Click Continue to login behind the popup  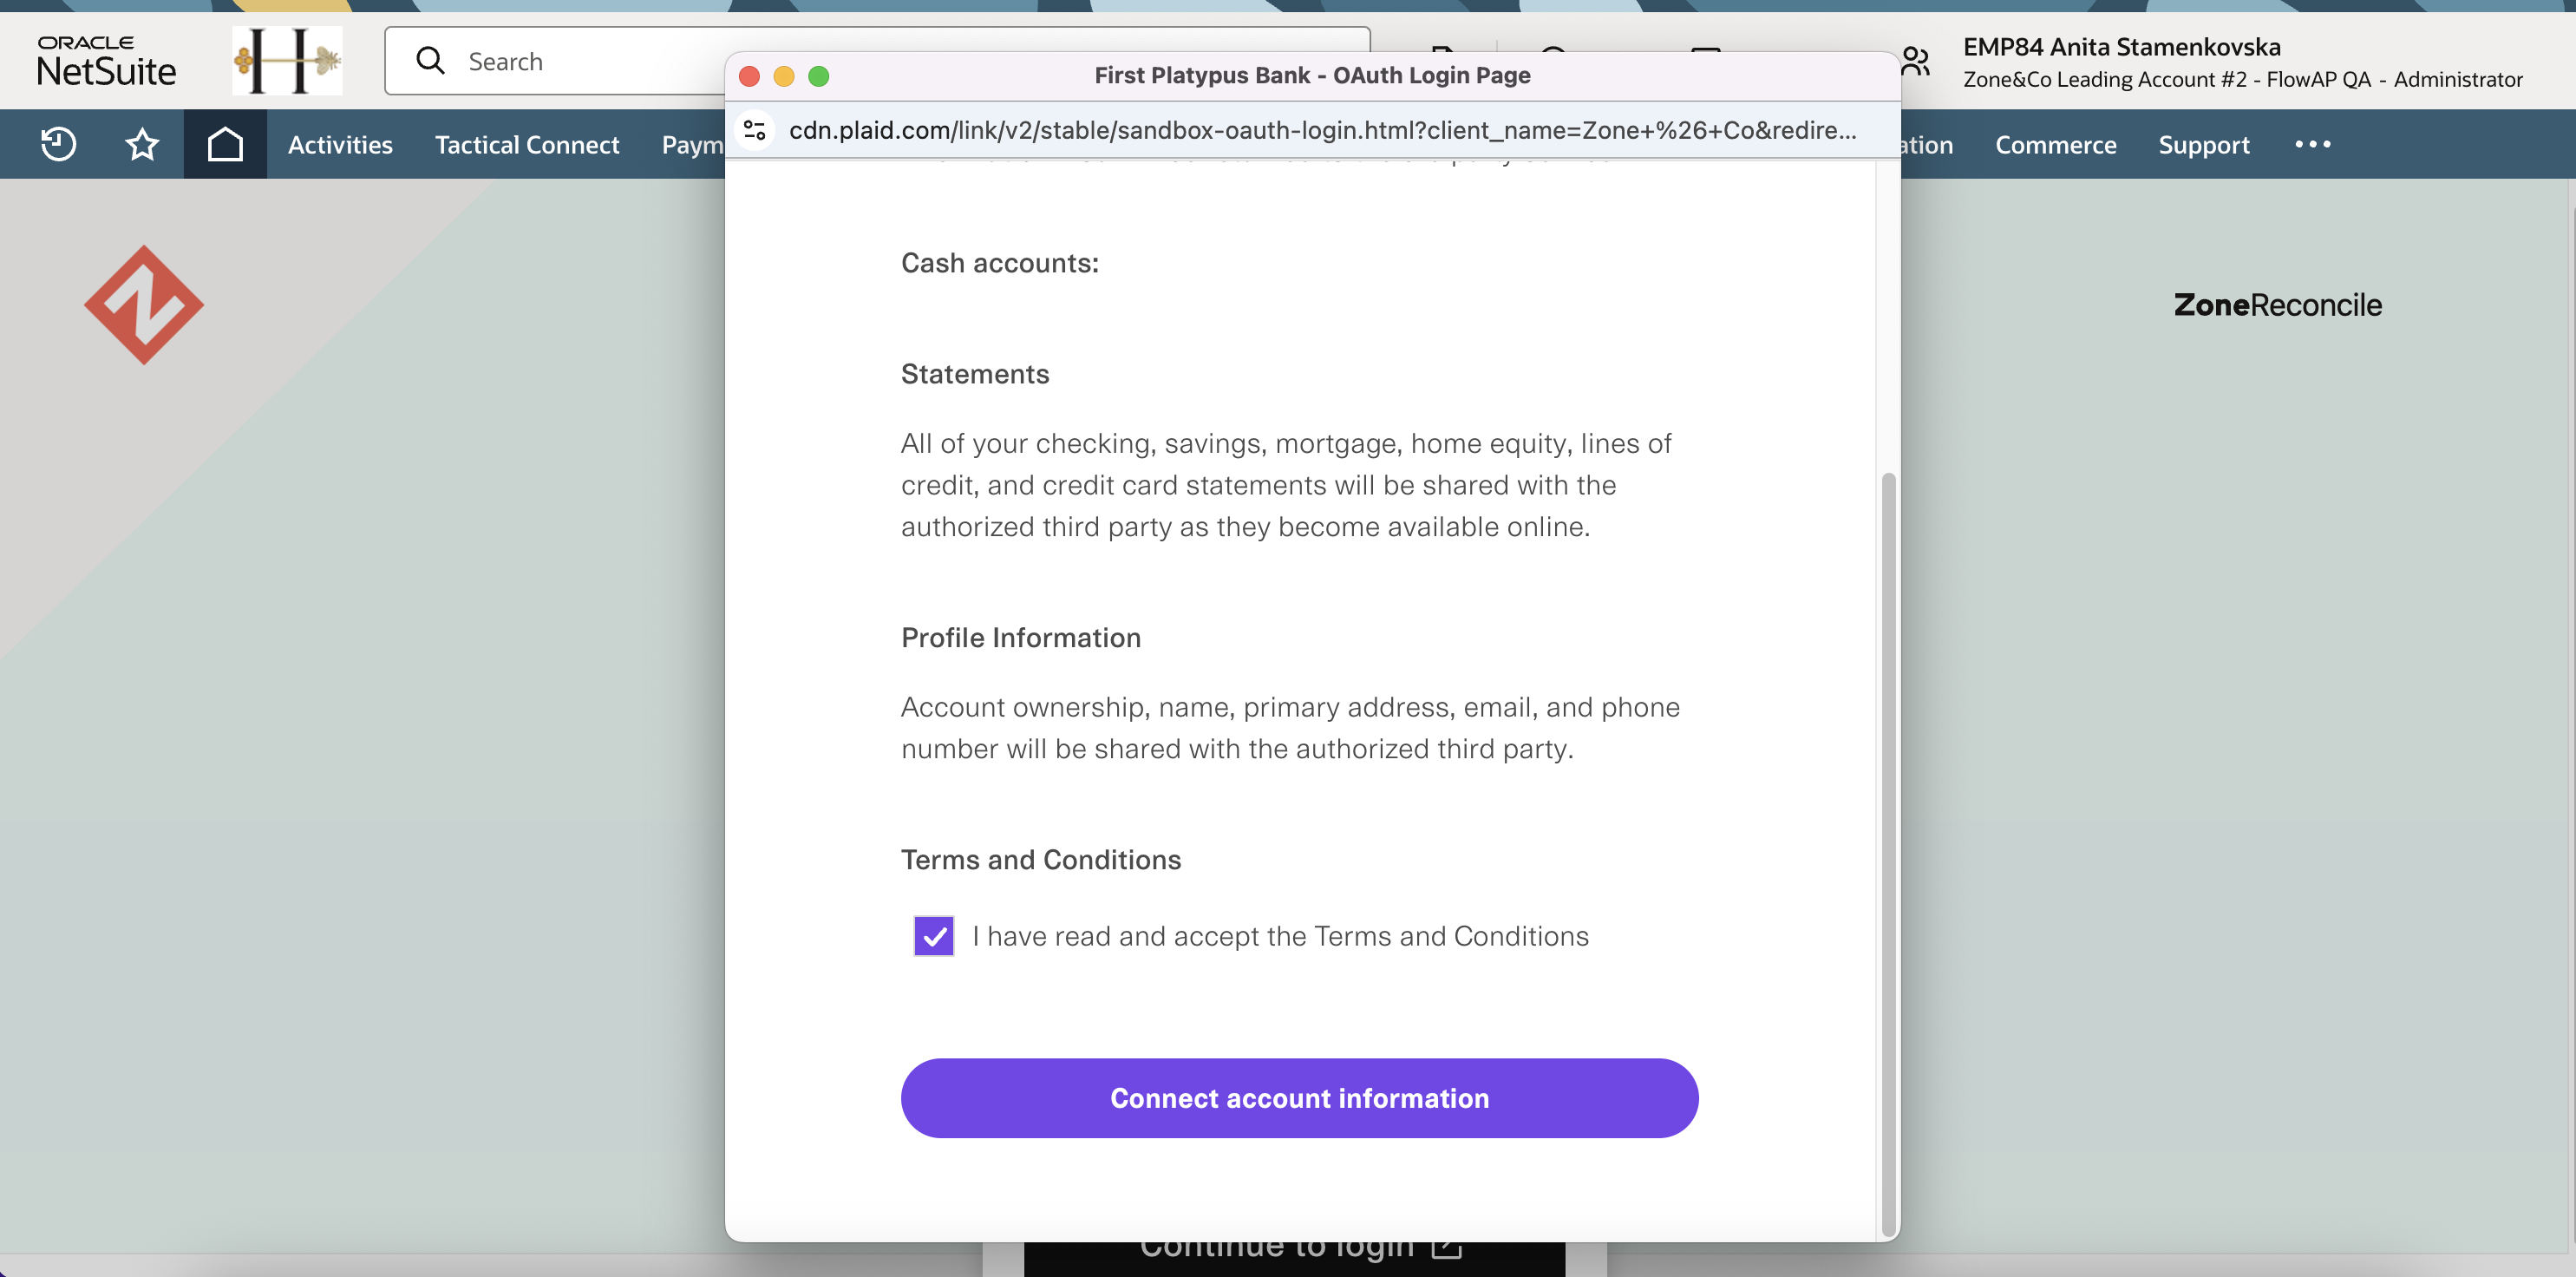pyautogui.click(x=1295, y=1258)
